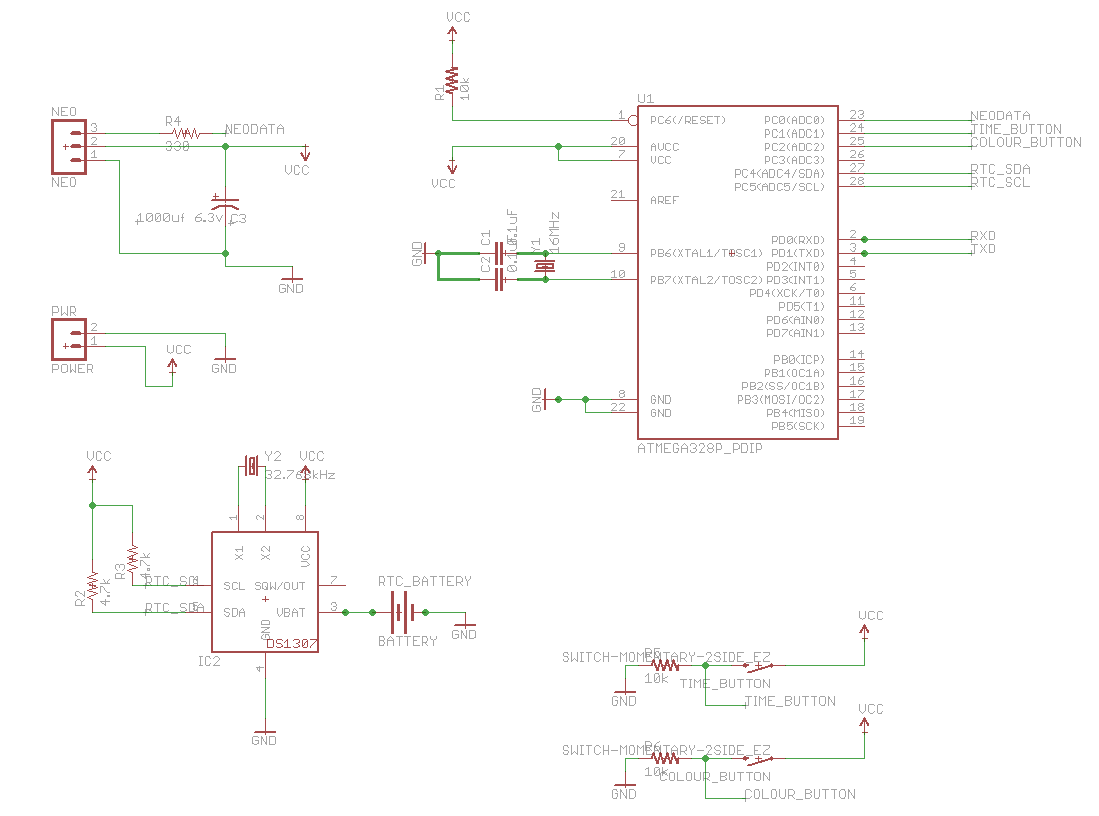Select the wire junction dot below capacitor C3

(x=226, y=253)
